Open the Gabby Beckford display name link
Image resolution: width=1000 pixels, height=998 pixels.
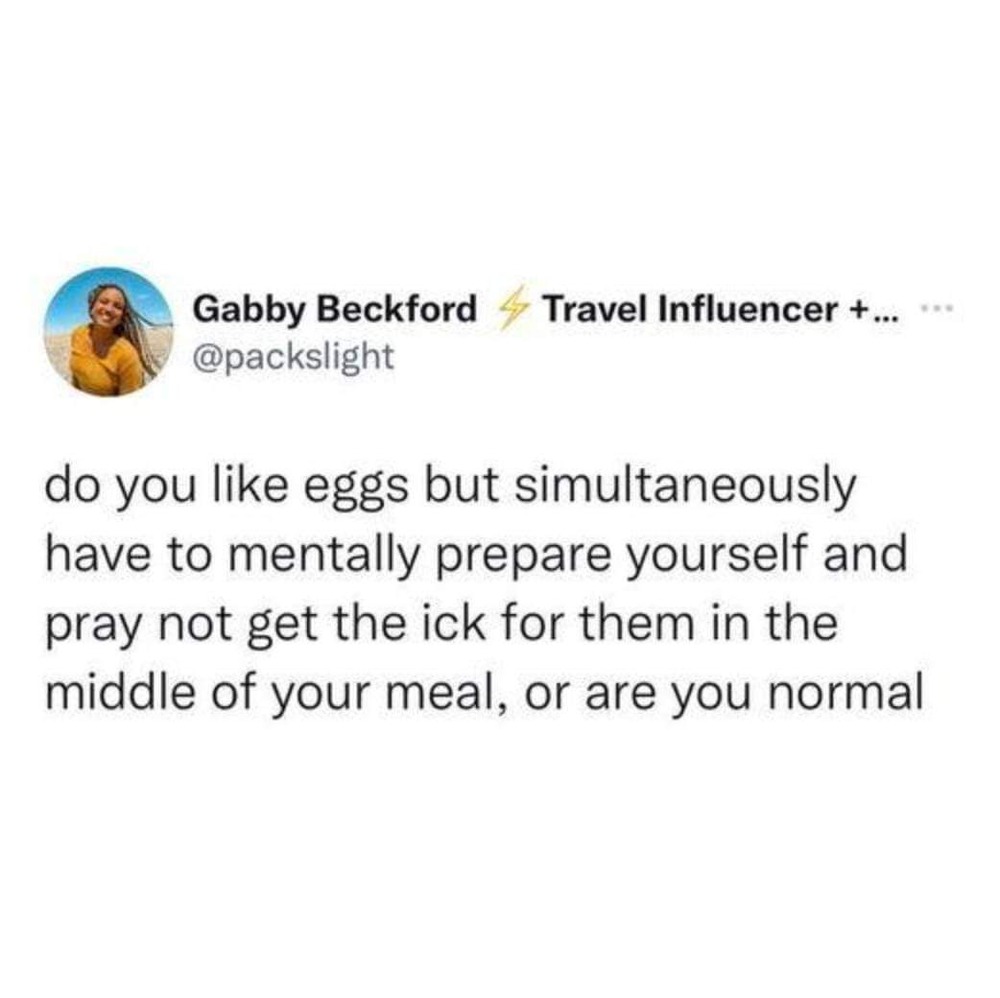coord(334,311)
